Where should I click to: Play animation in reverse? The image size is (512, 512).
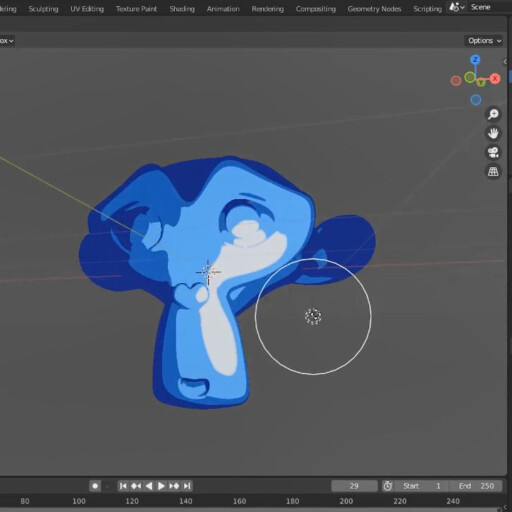[x=149, y=486]
